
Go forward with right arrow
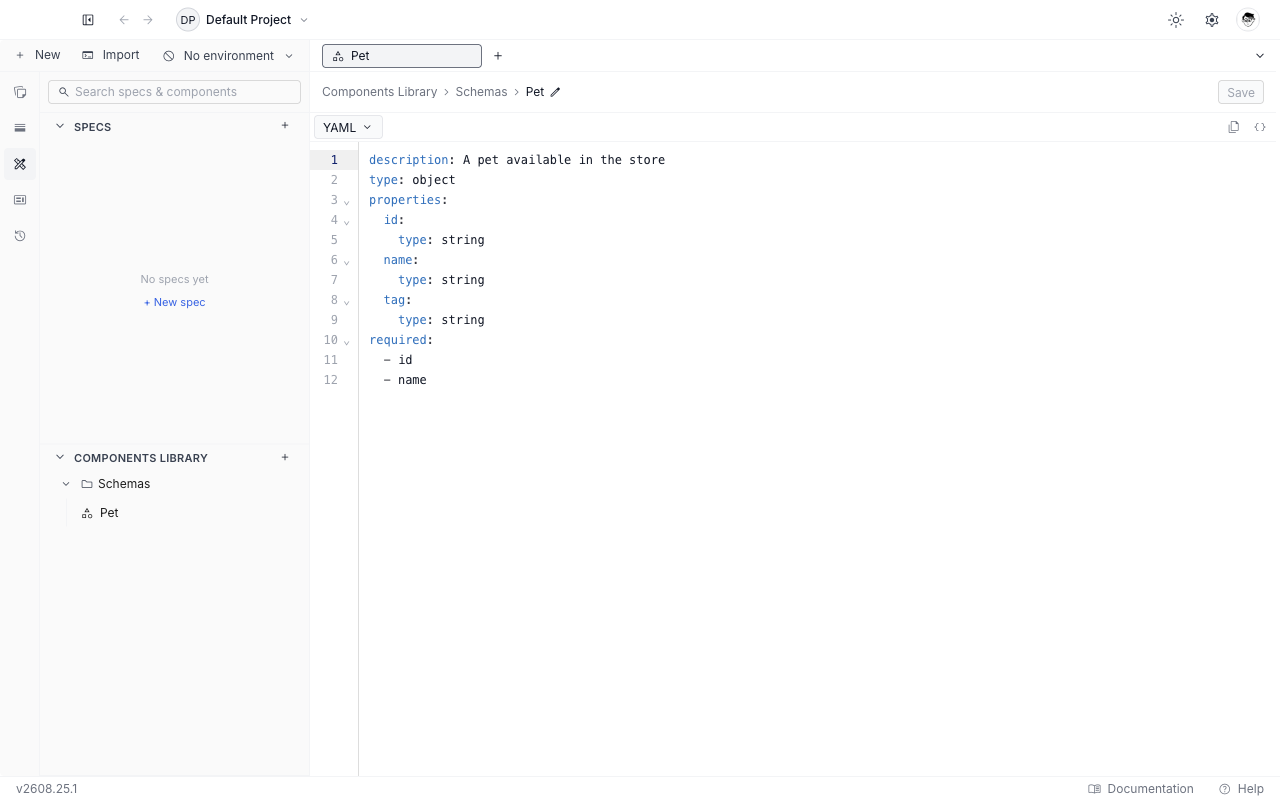[148, 20]
